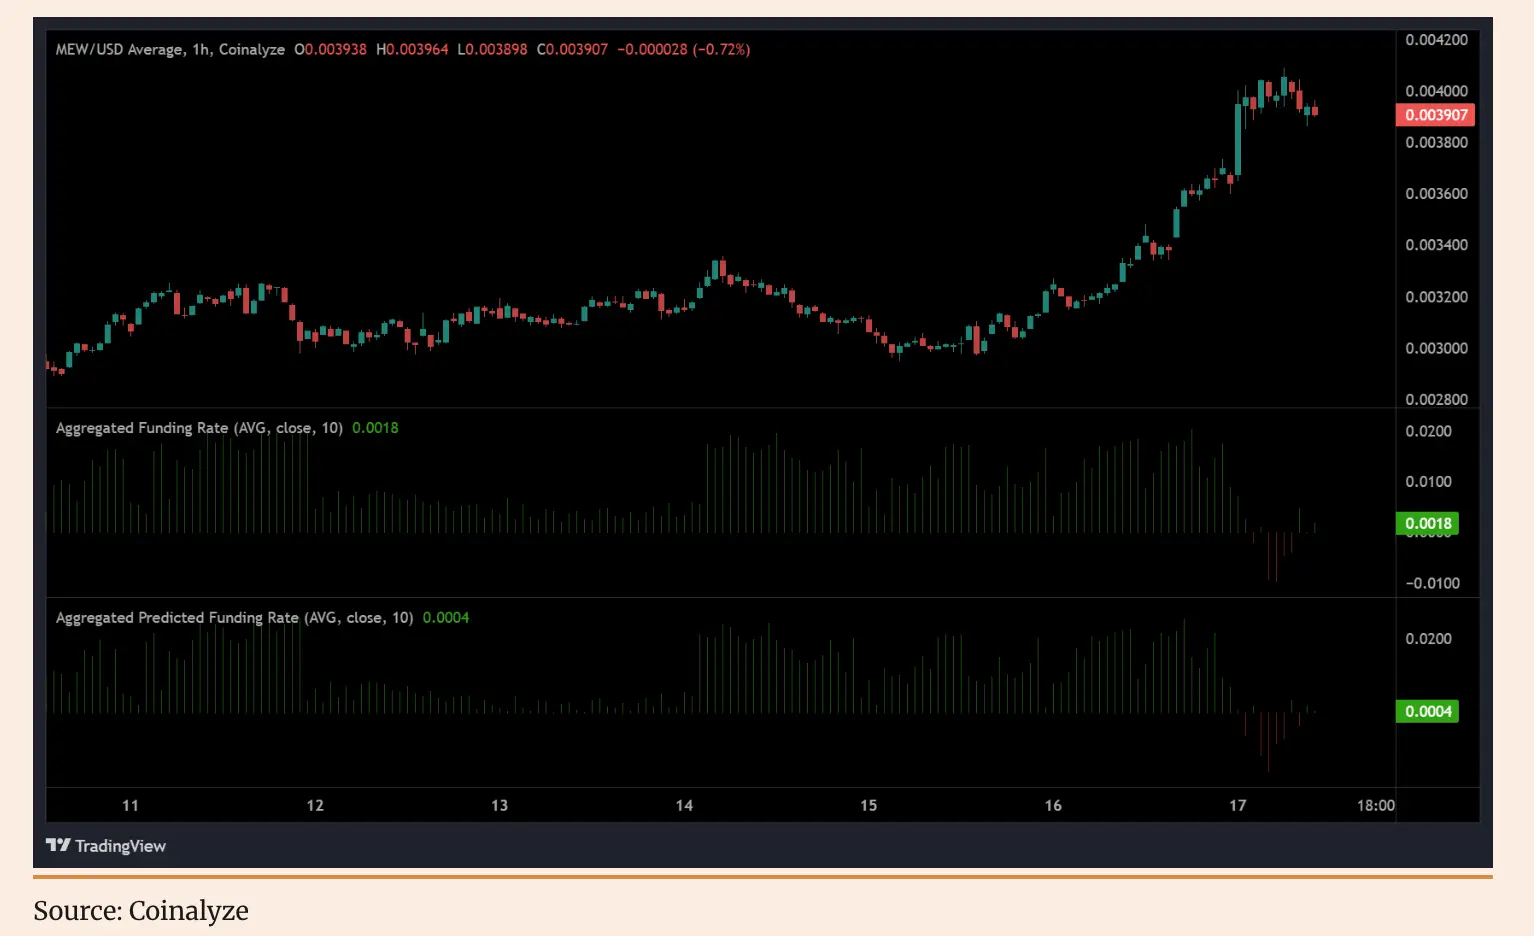Click the close value C0.003907 in the legend
This screenshot has width=1534, height=936.
tap(572, 49)
